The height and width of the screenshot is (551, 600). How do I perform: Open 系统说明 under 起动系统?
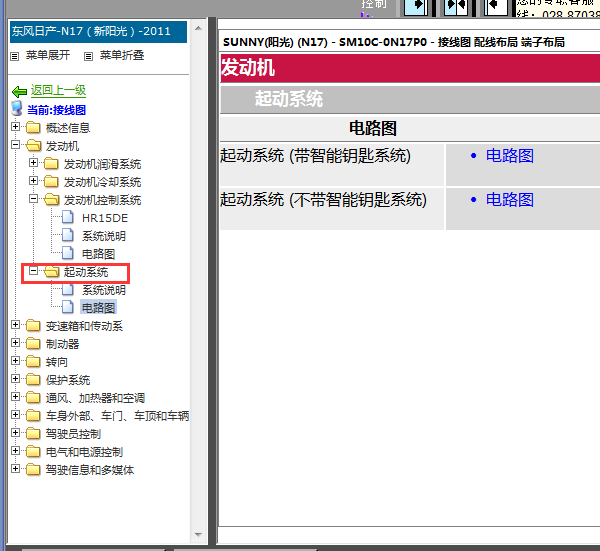click(x=104, y=290)
